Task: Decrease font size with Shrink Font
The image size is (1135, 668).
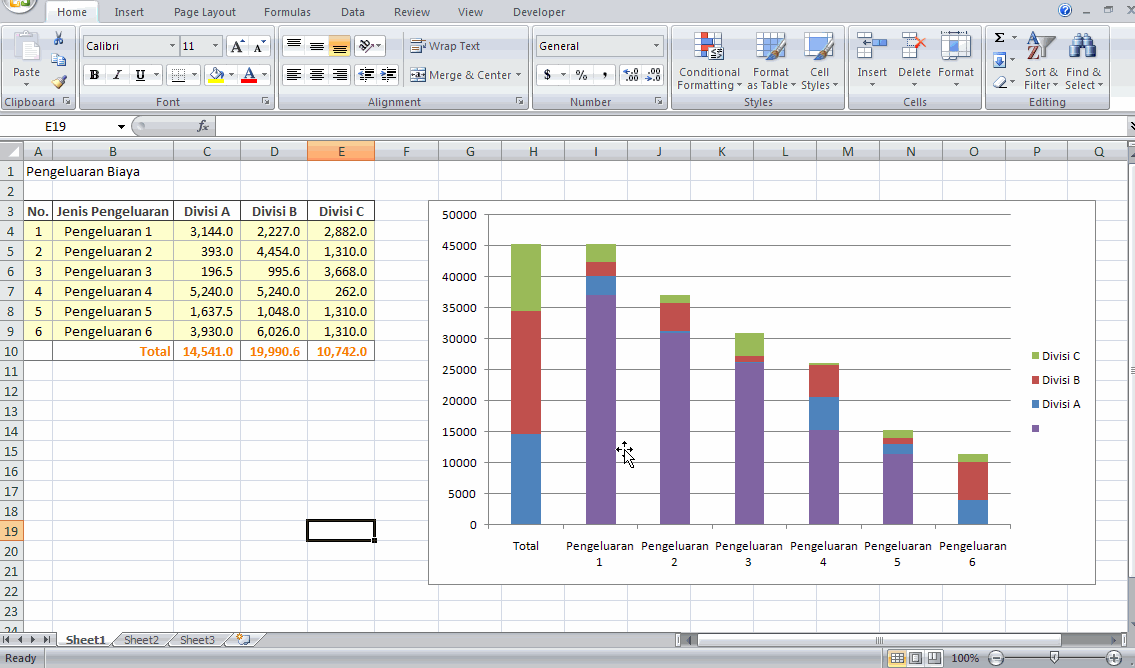Action: tap(259, 46)
